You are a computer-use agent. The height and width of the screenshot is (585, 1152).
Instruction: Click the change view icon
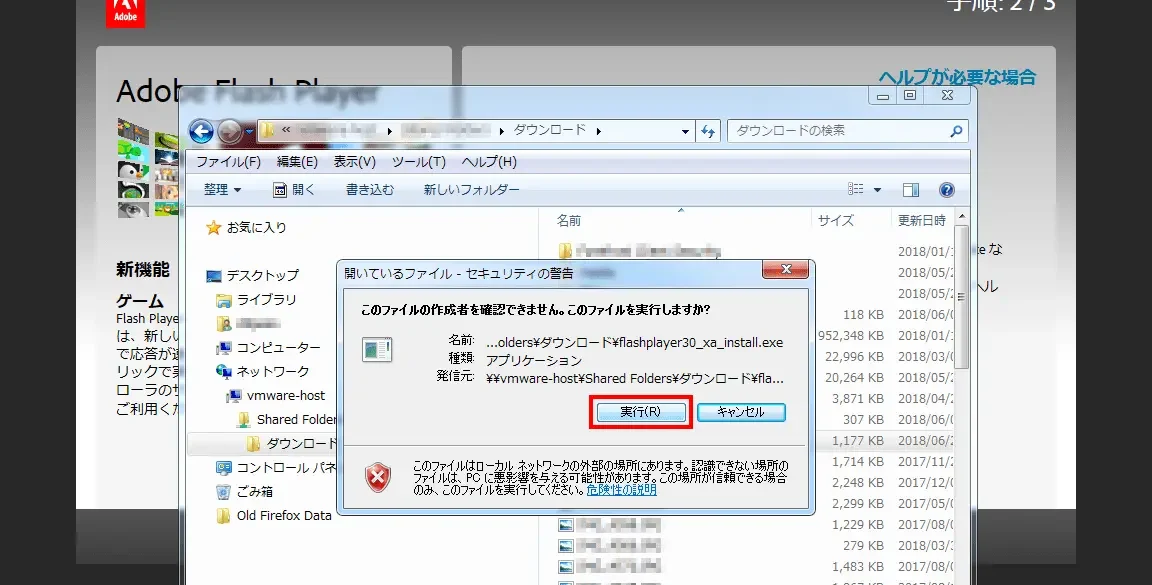[856, 190]
